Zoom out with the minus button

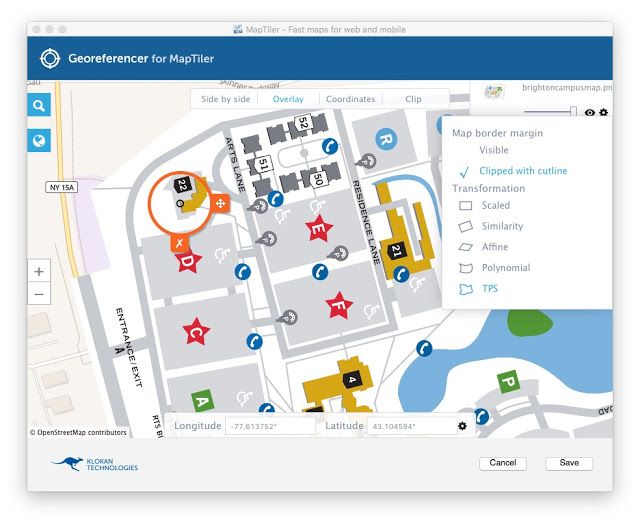point(39,295)
